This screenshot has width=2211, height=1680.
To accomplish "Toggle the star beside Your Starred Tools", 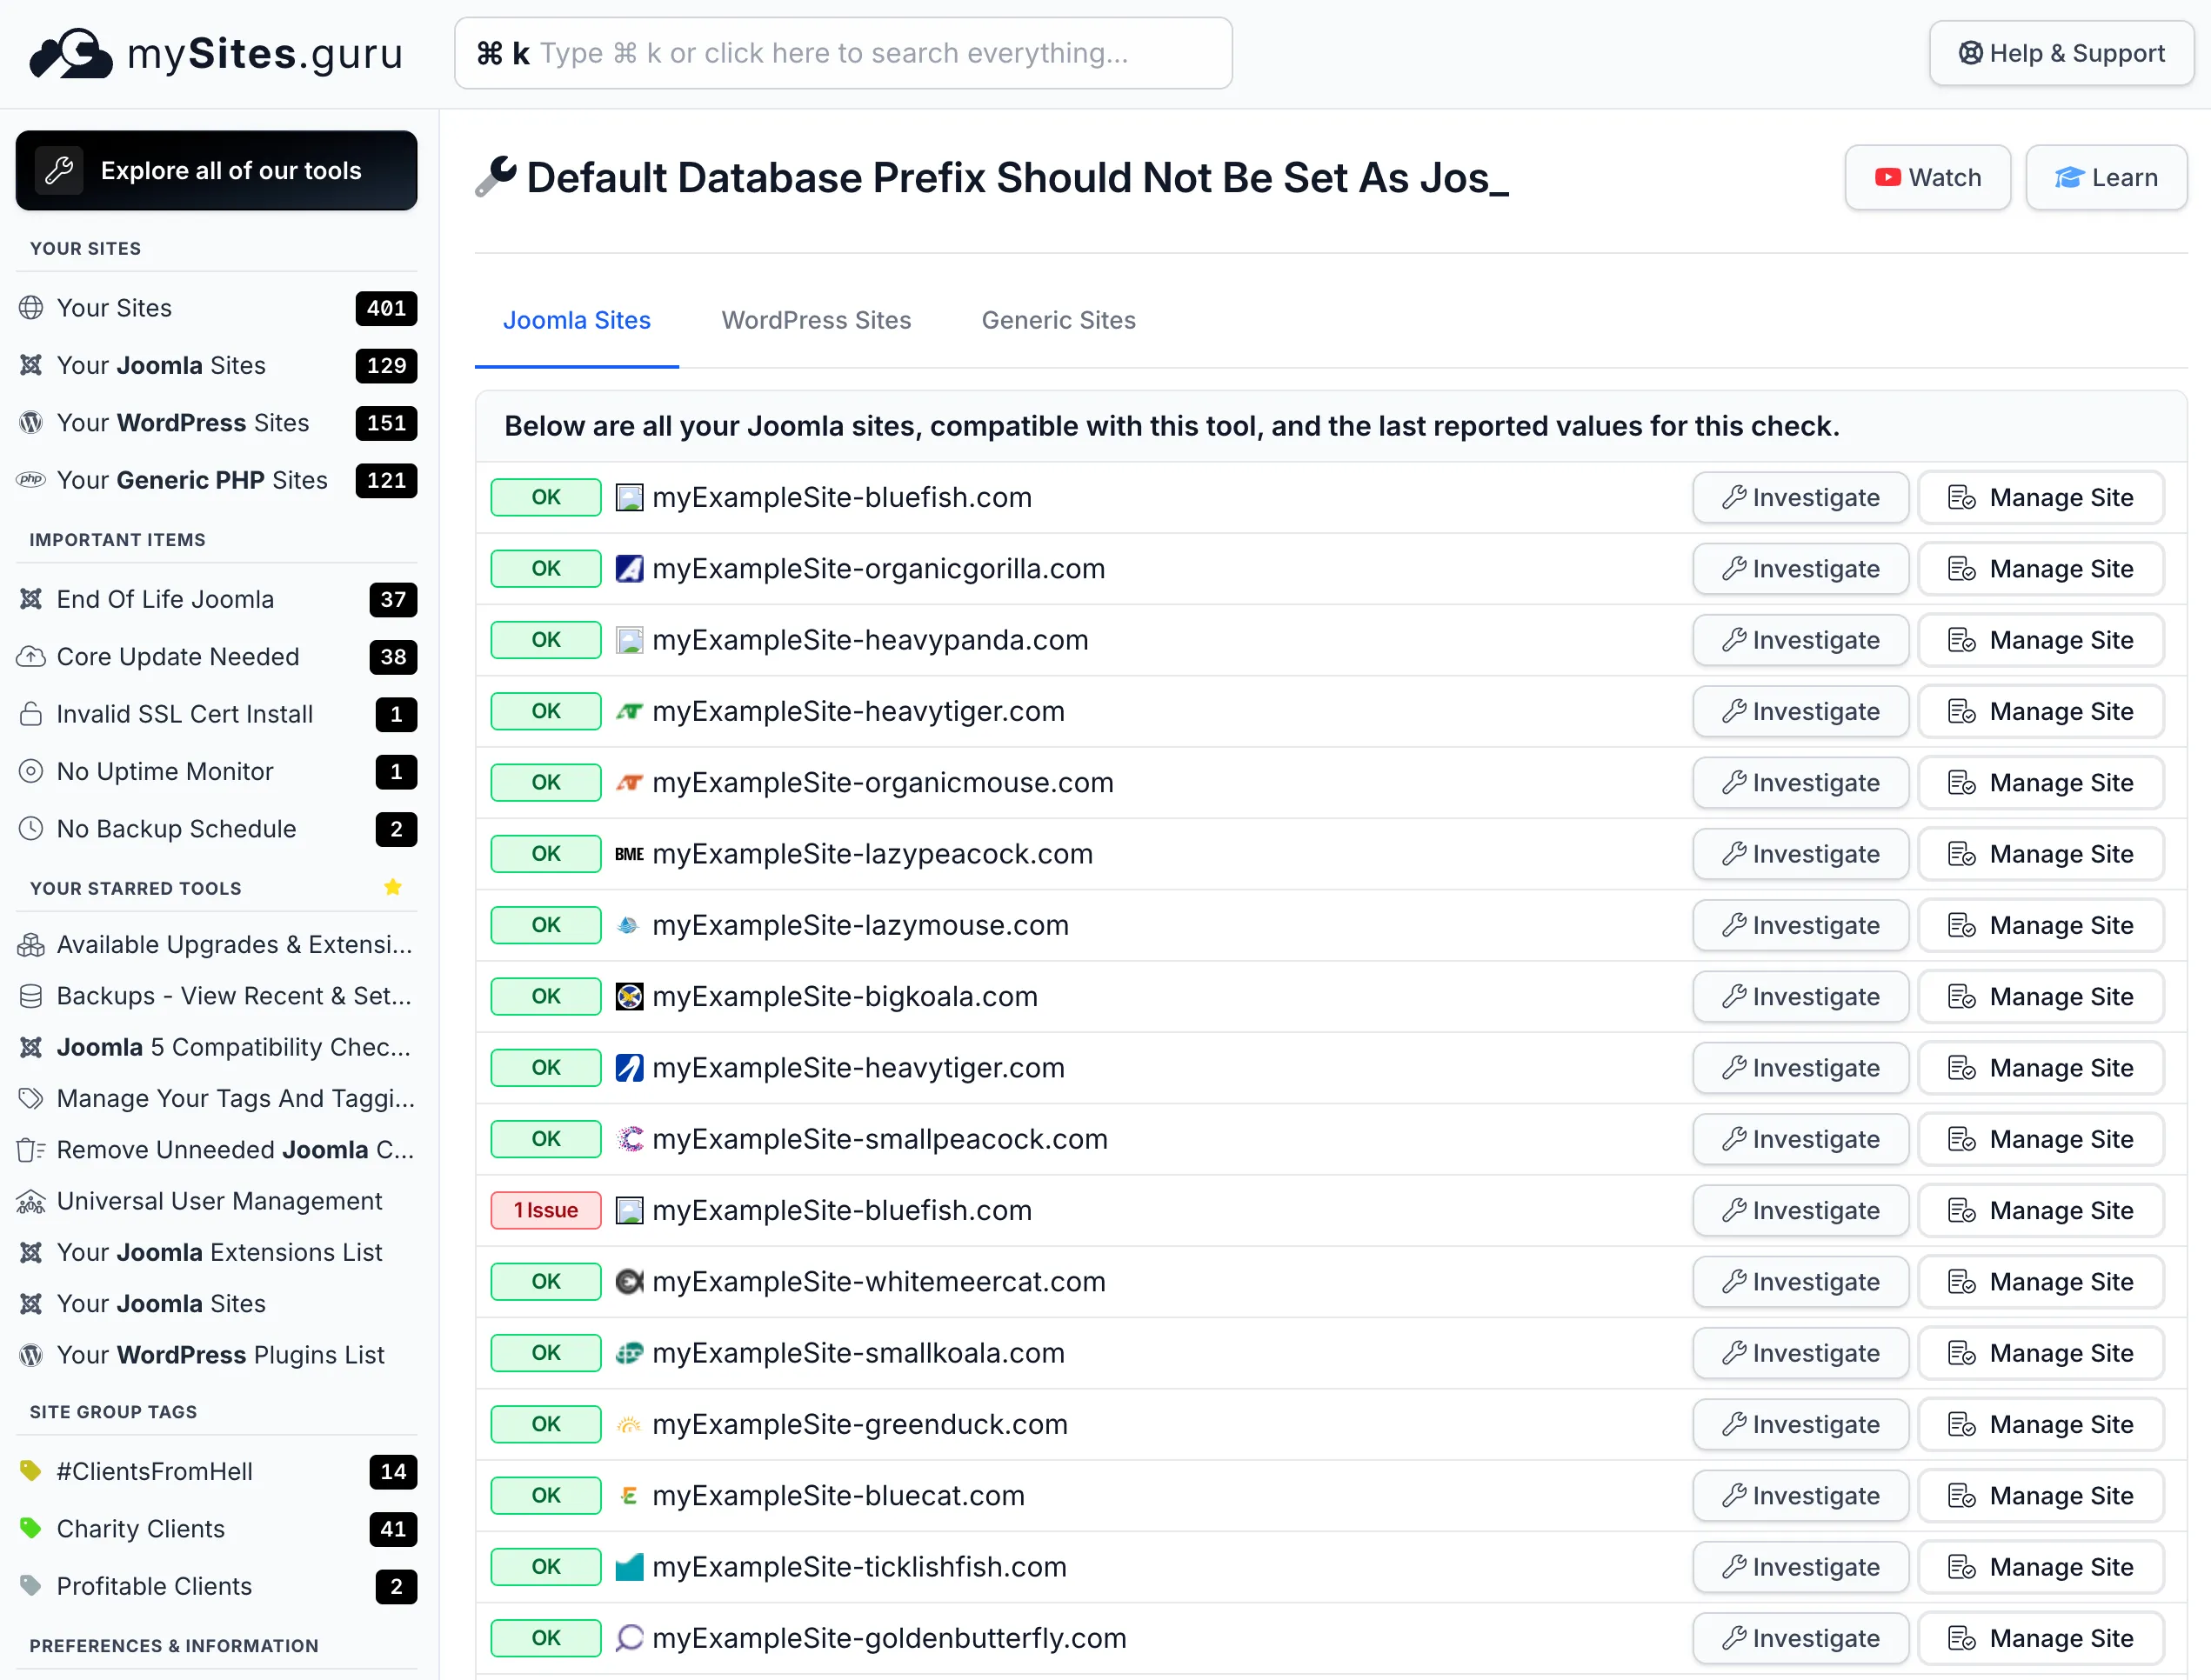I will click(x=392, y=886).
